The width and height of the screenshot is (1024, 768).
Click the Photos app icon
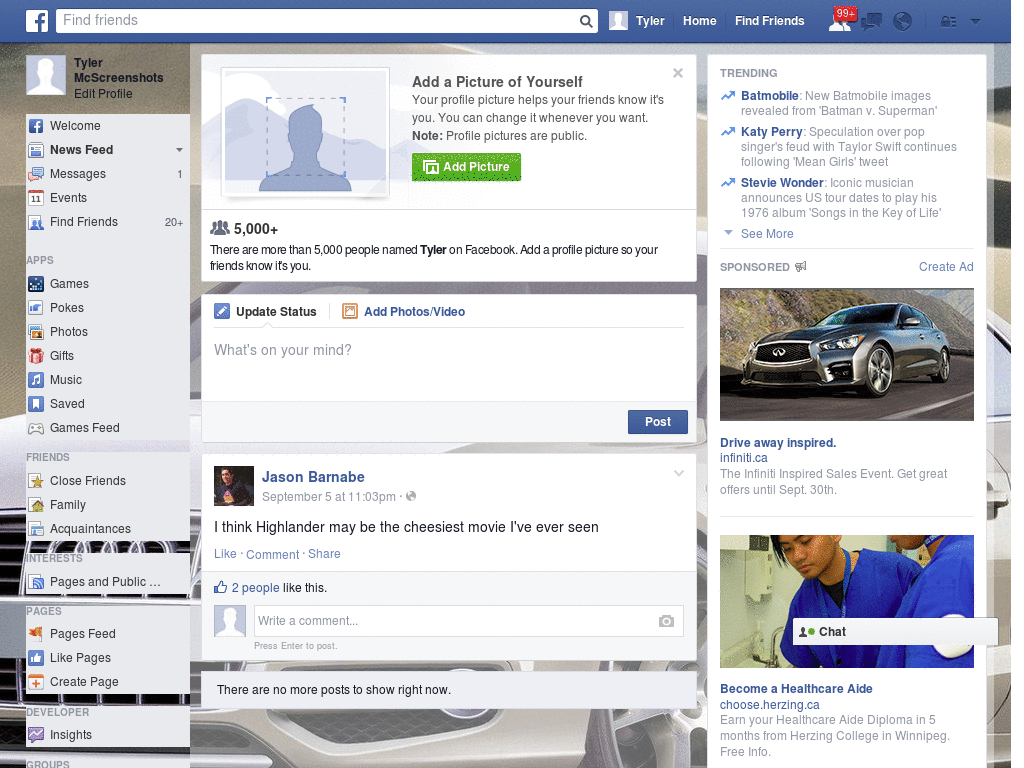coord(36,332)
